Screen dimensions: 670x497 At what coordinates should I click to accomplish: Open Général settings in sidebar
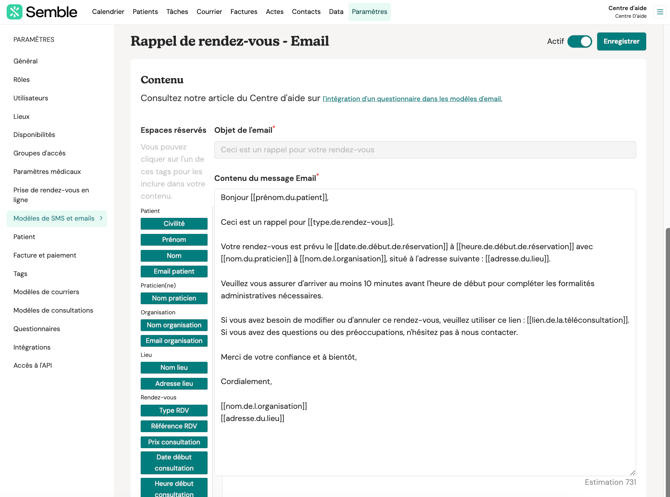[26, 61]
